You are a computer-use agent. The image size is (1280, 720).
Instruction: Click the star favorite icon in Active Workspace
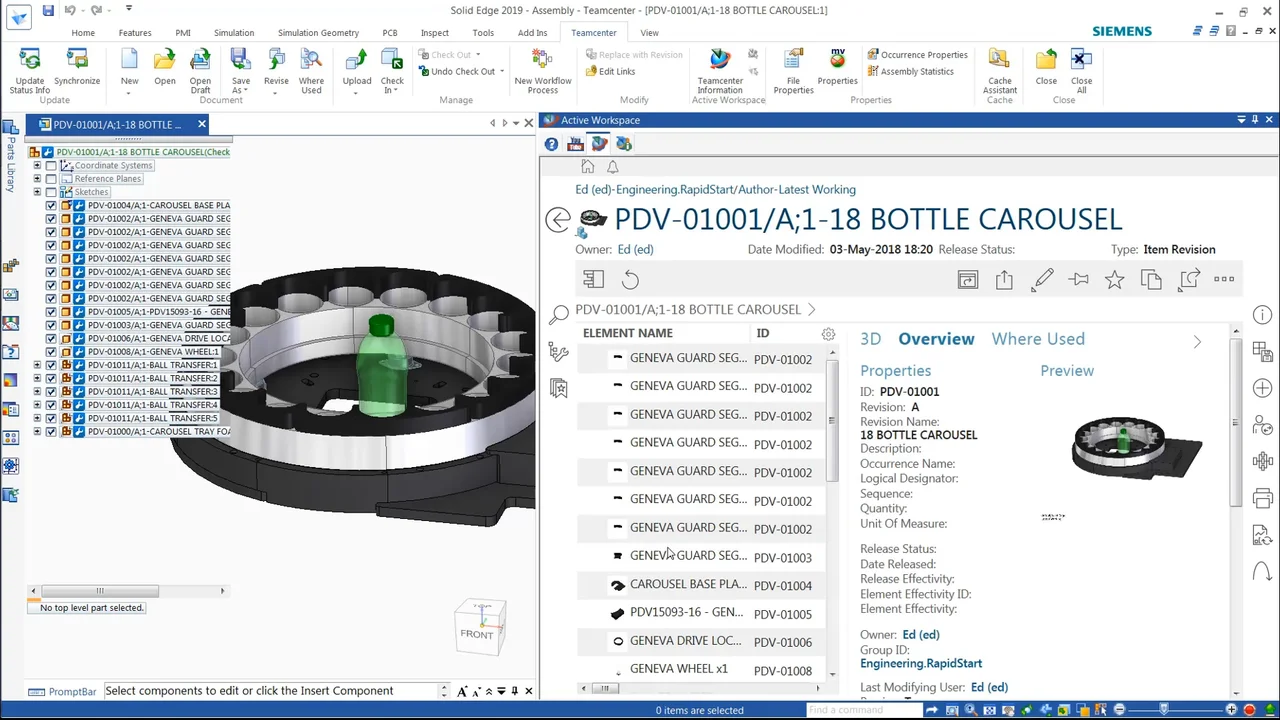point(1114,280)
